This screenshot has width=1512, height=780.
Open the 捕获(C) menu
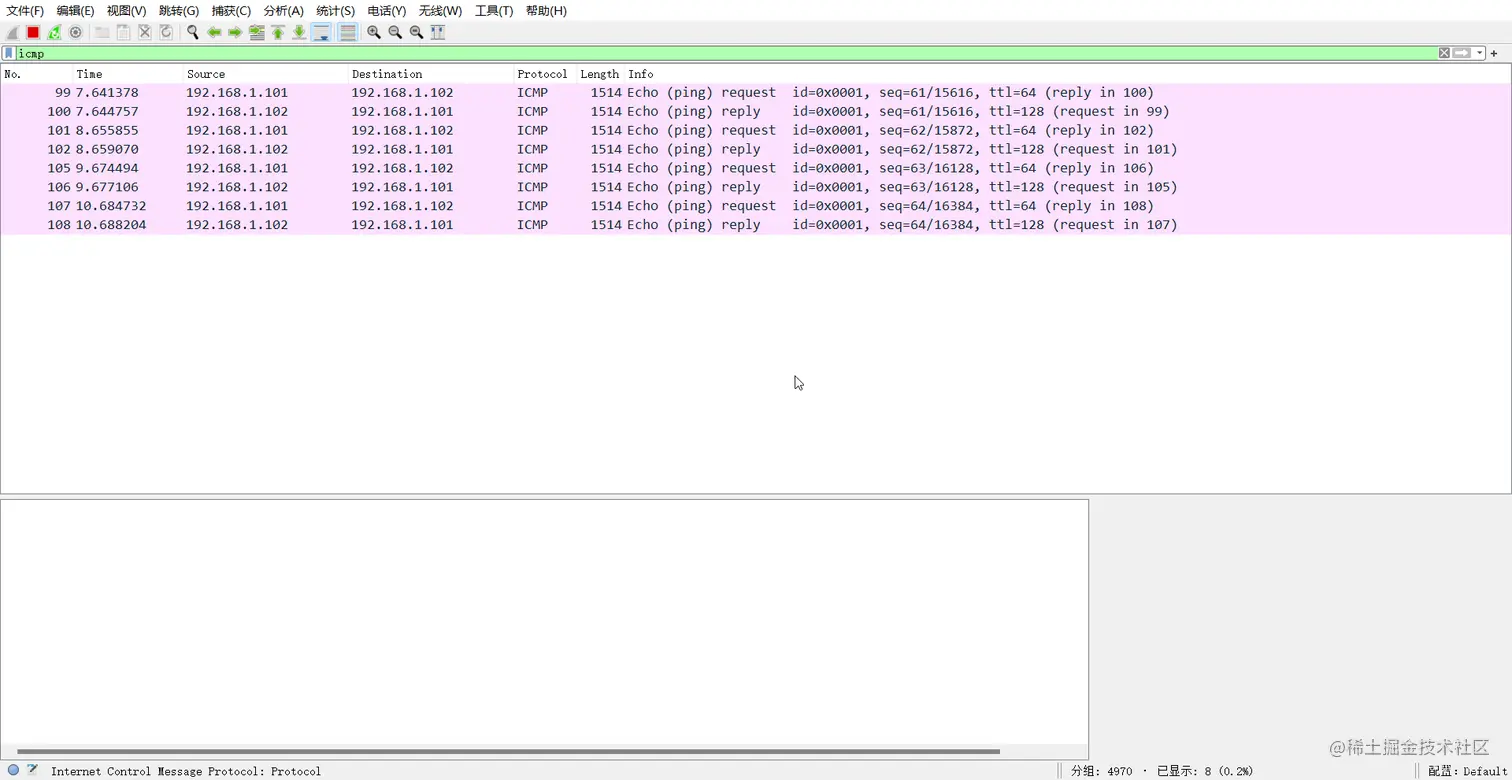(231, 11)
